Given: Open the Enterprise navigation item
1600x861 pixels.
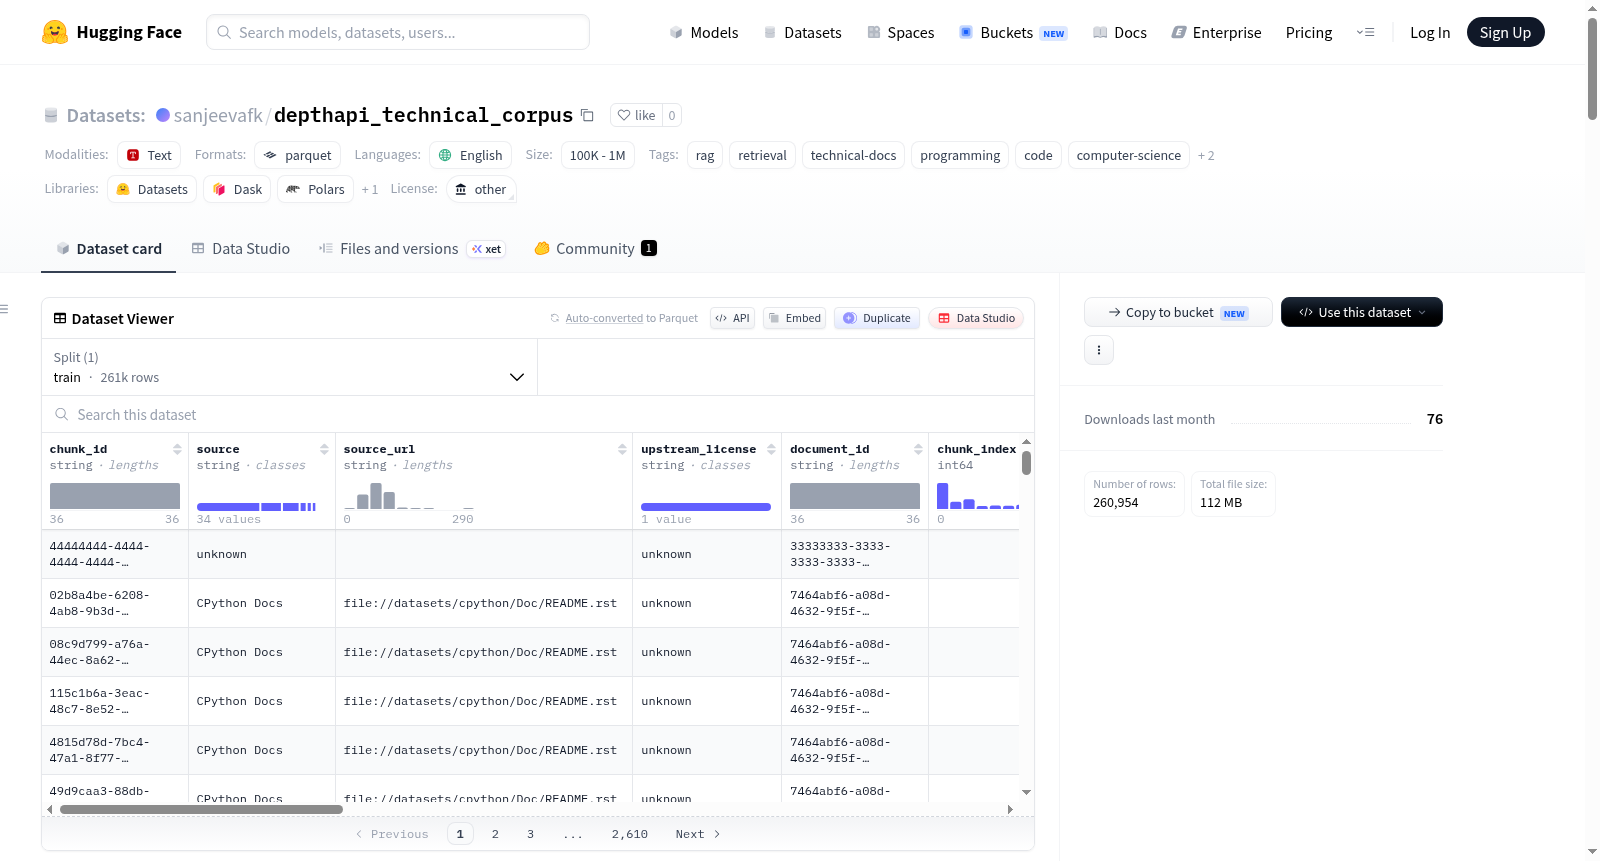Looking at the screenshot, I should (x=1217, y=32).
